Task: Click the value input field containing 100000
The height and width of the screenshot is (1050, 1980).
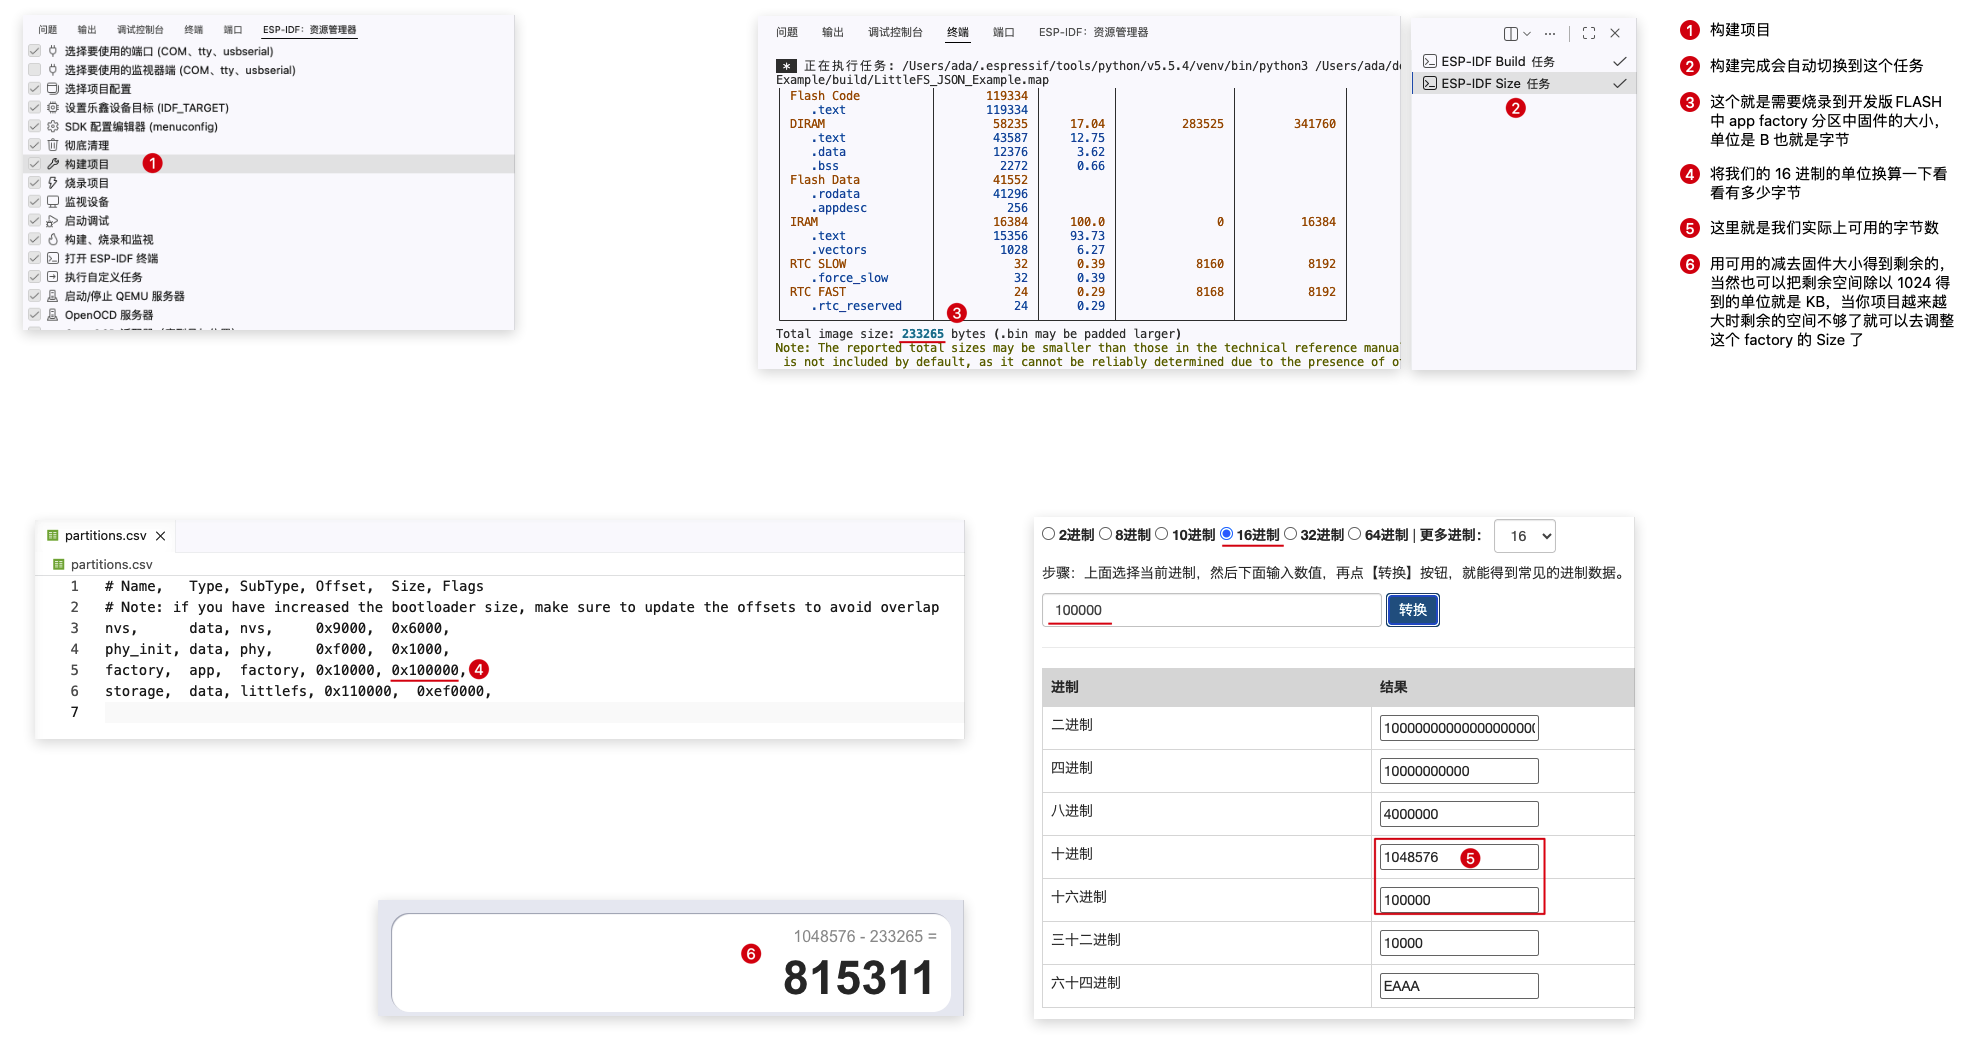Action: point(1212,610)
